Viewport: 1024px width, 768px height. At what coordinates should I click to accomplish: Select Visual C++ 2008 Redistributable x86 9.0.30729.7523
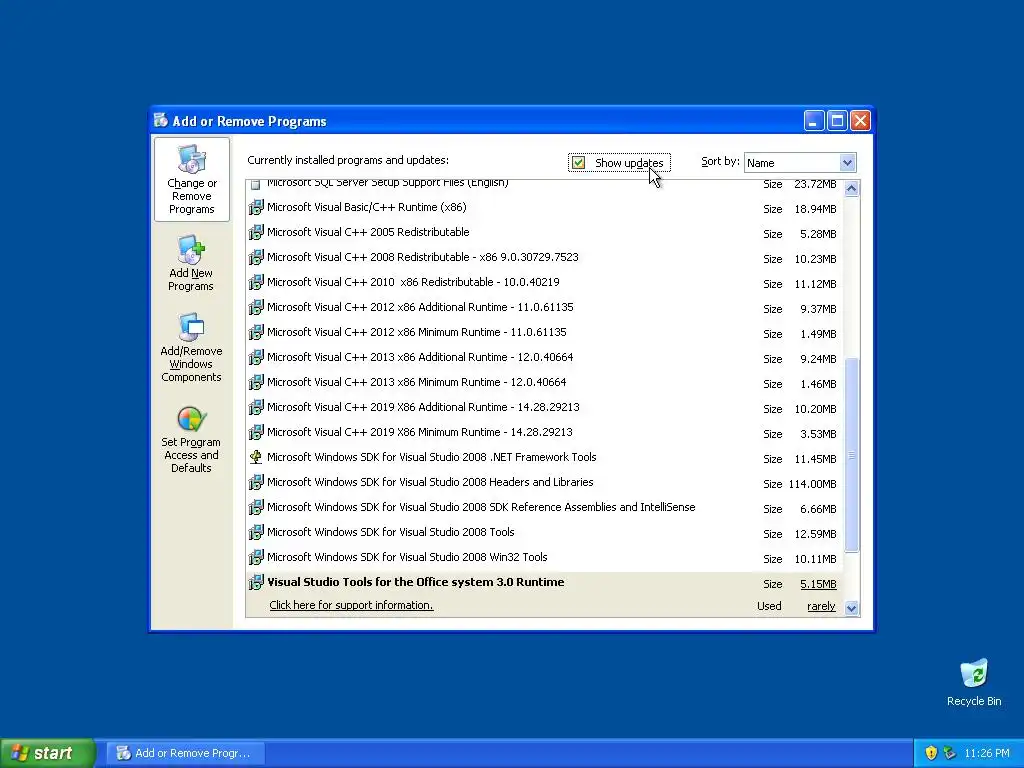point(423,257)
